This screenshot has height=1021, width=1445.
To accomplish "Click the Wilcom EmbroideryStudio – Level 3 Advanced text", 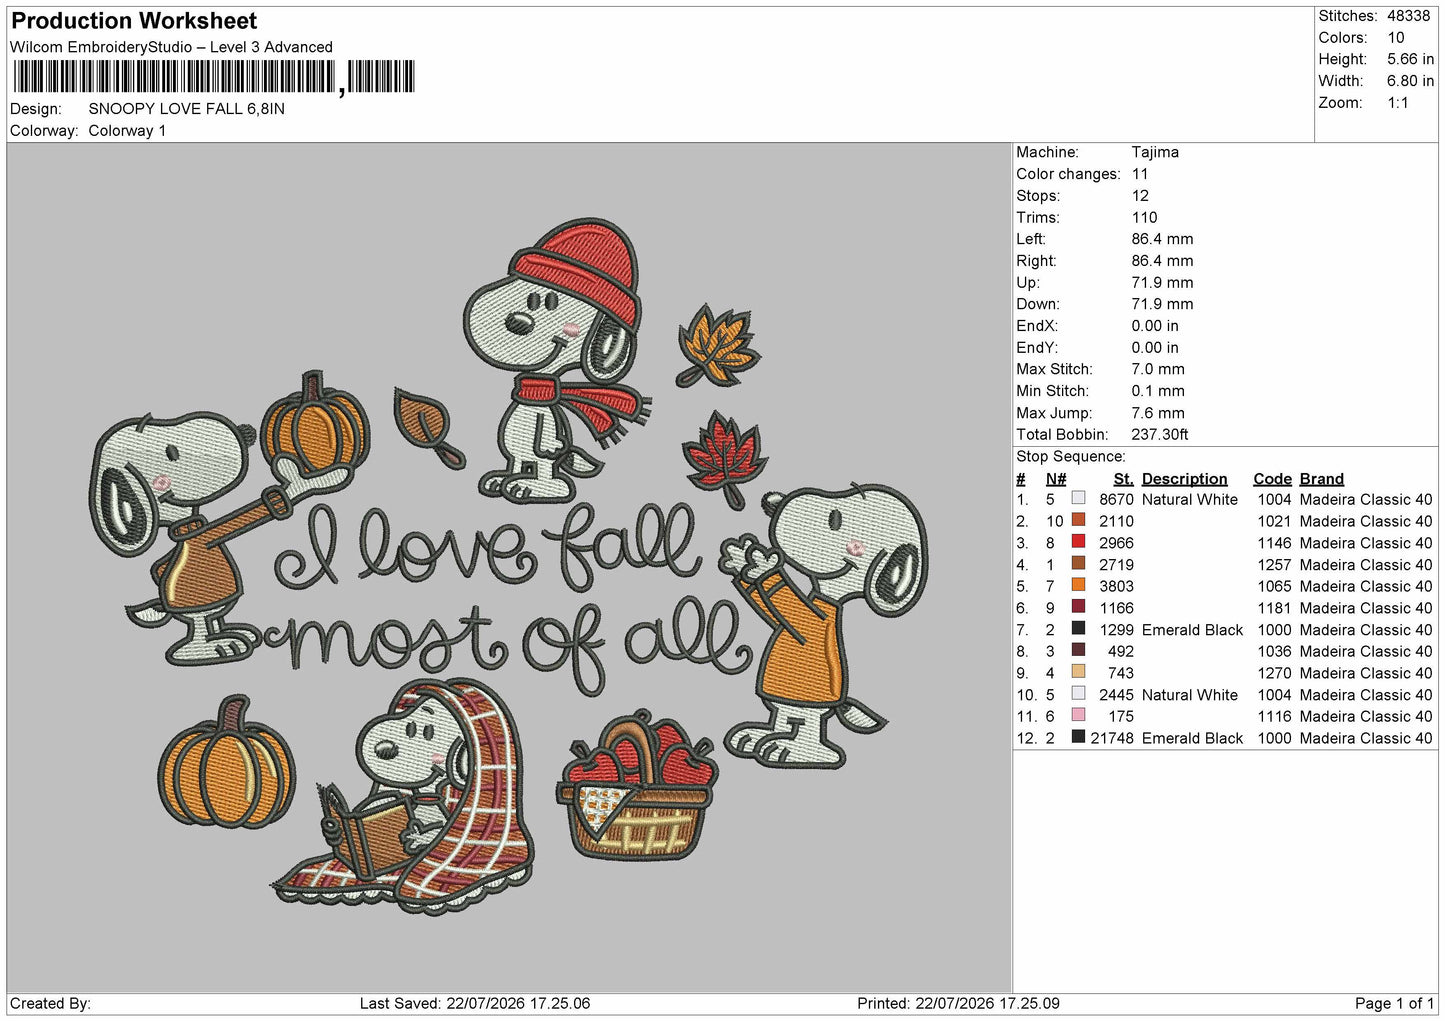I will 171,47.
